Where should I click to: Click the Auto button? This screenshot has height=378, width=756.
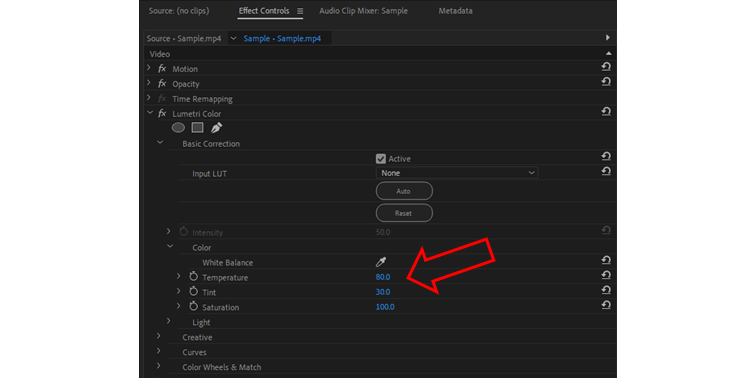[x=404, y=191]
